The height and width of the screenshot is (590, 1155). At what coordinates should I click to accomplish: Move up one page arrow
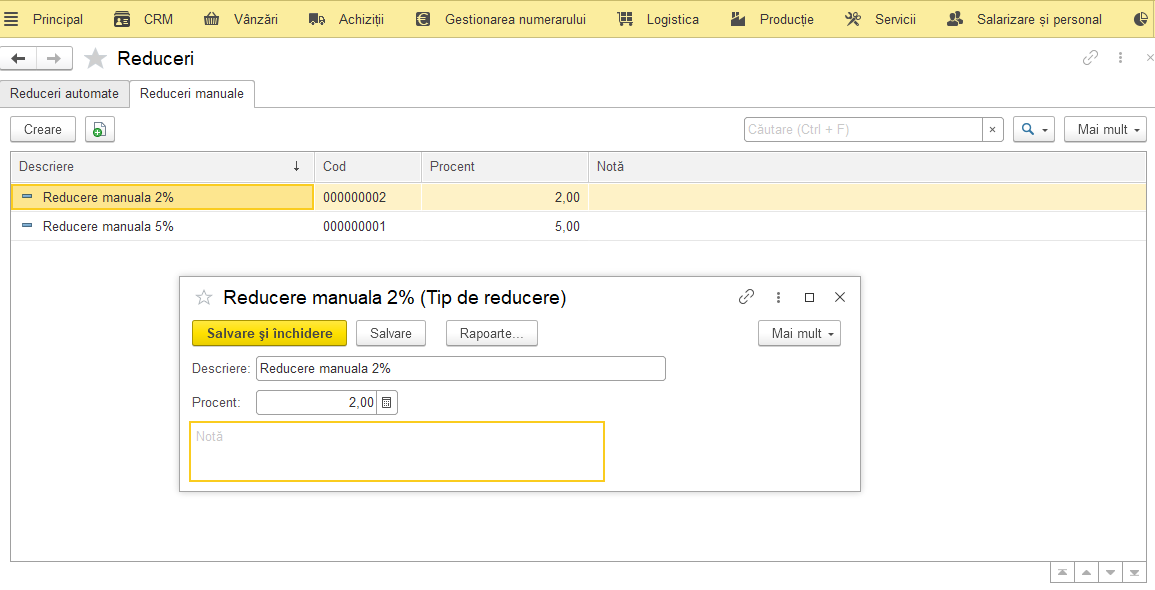(1086, 572)
